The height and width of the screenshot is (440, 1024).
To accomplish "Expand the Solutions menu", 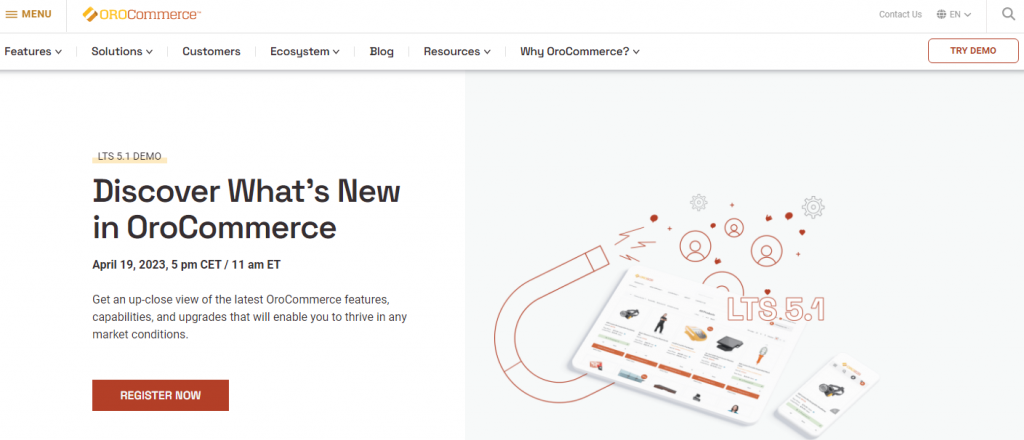I will [x=122, y=52].
